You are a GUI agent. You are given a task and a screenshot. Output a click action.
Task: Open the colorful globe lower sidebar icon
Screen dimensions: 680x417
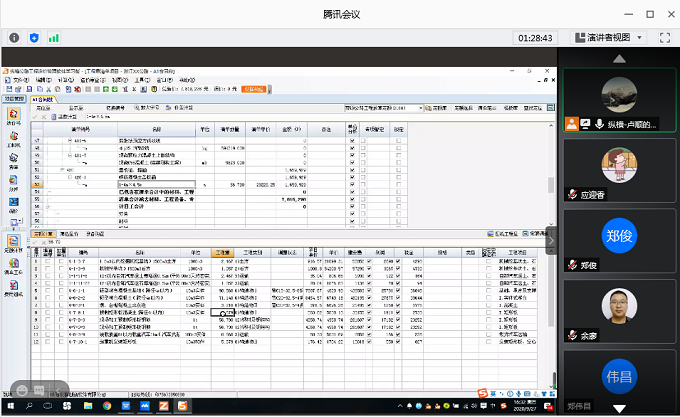(x=13, y=266)
